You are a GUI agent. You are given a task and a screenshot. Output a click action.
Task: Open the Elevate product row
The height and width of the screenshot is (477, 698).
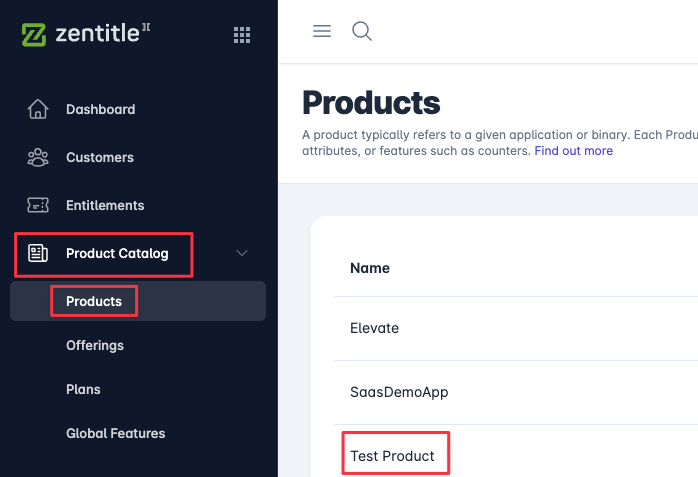[374, 328]
